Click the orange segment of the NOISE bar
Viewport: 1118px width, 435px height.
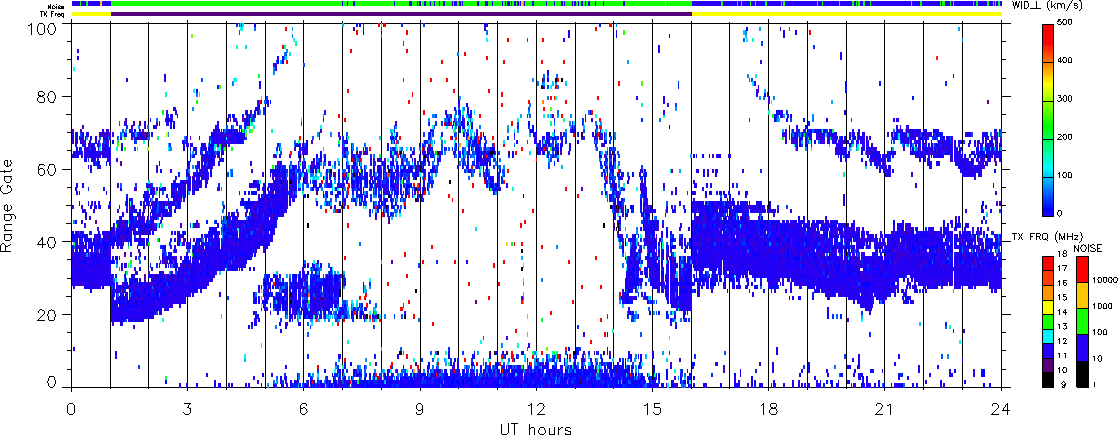pos(1082,295)
